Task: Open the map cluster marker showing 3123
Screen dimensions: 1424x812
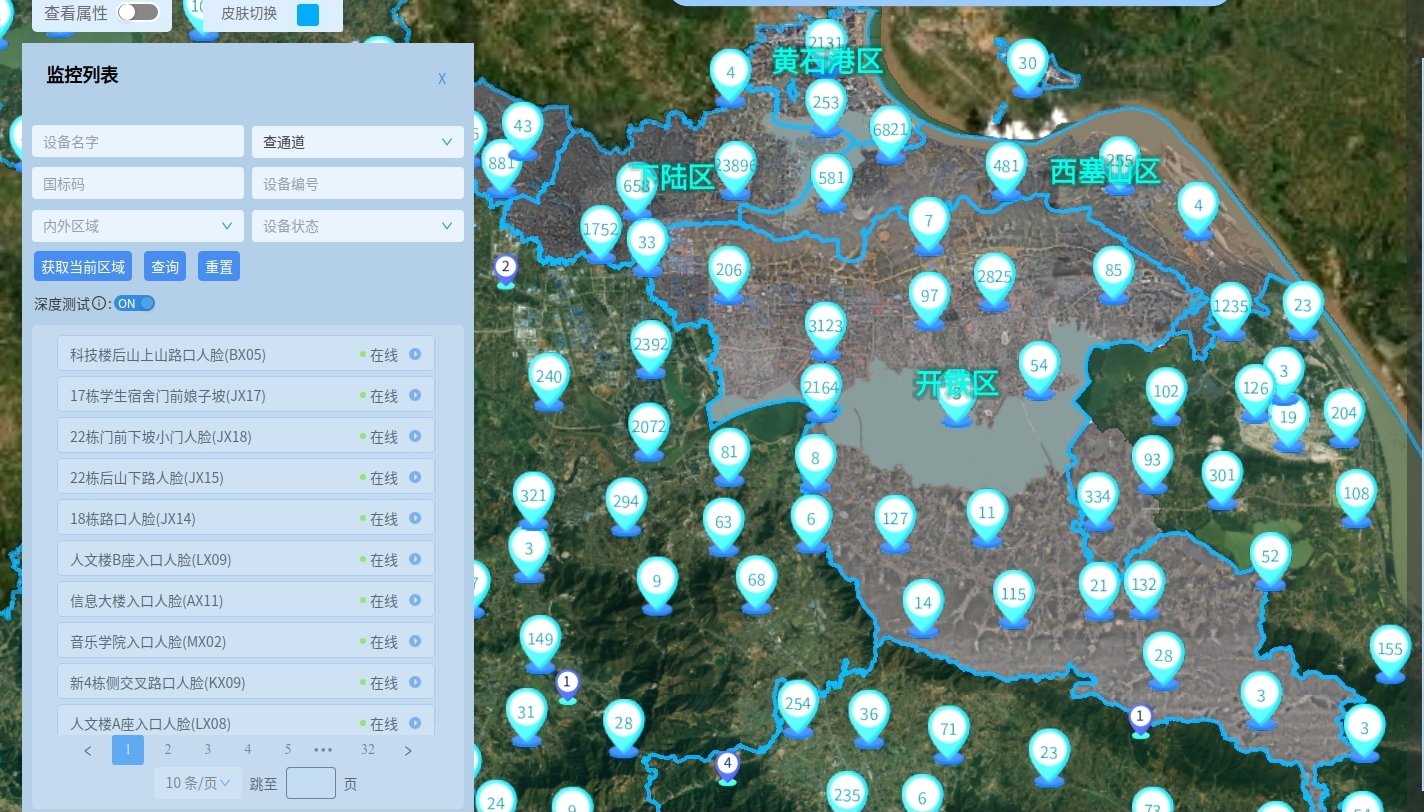Action: point(825,330)
